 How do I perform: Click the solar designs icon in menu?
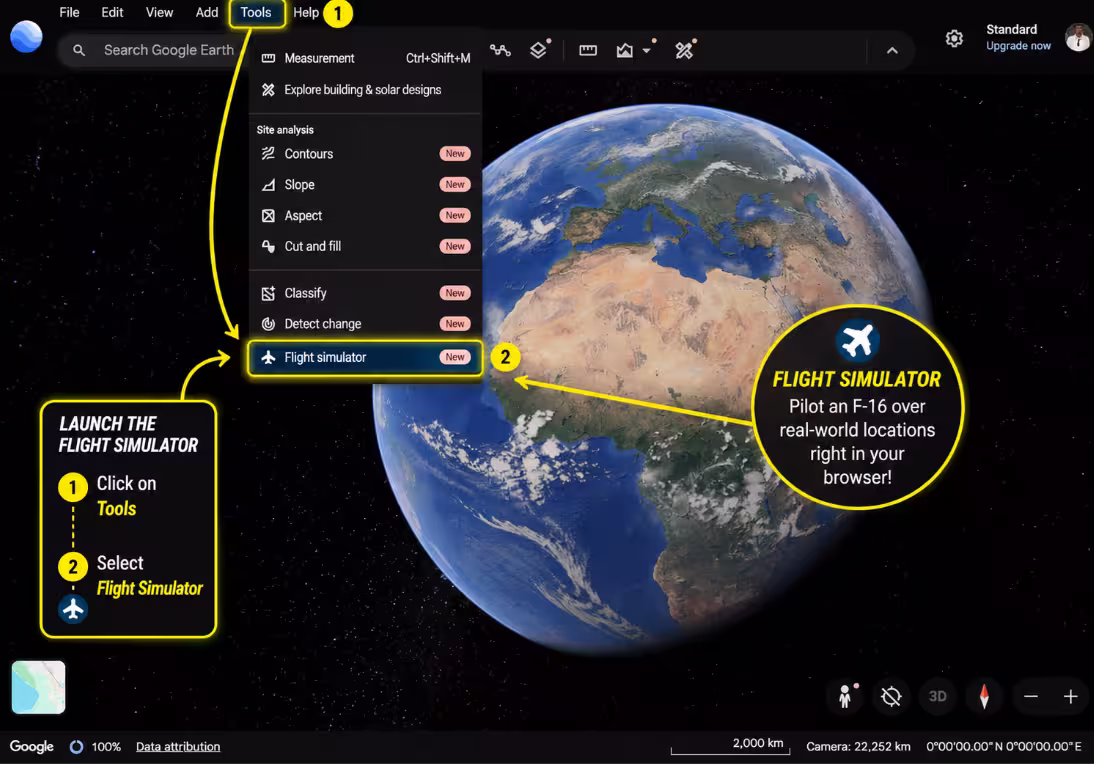[x=268, y=90]
